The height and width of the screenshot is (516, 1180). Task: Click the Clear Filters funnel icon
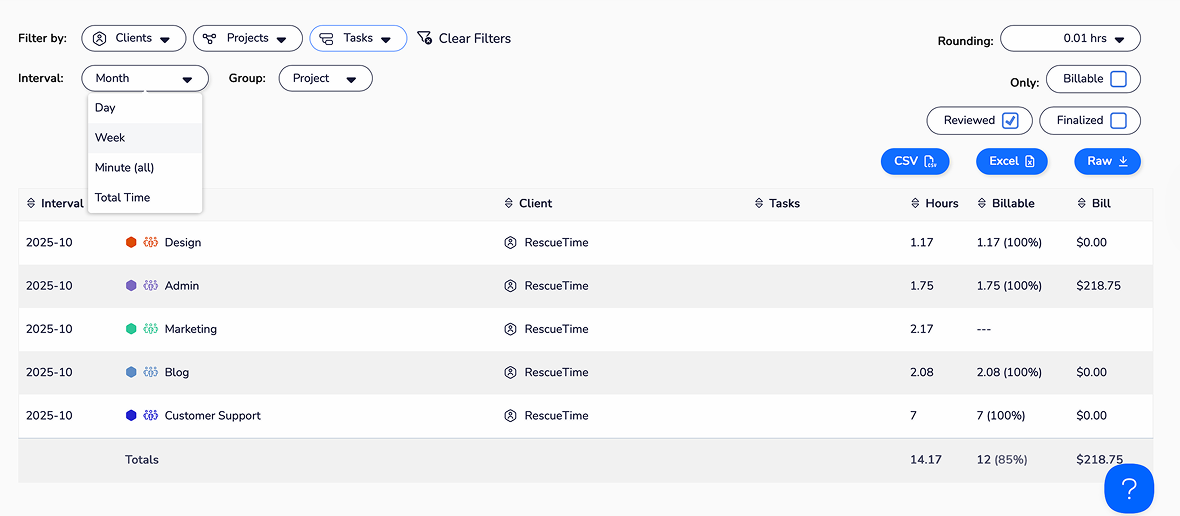425,39
